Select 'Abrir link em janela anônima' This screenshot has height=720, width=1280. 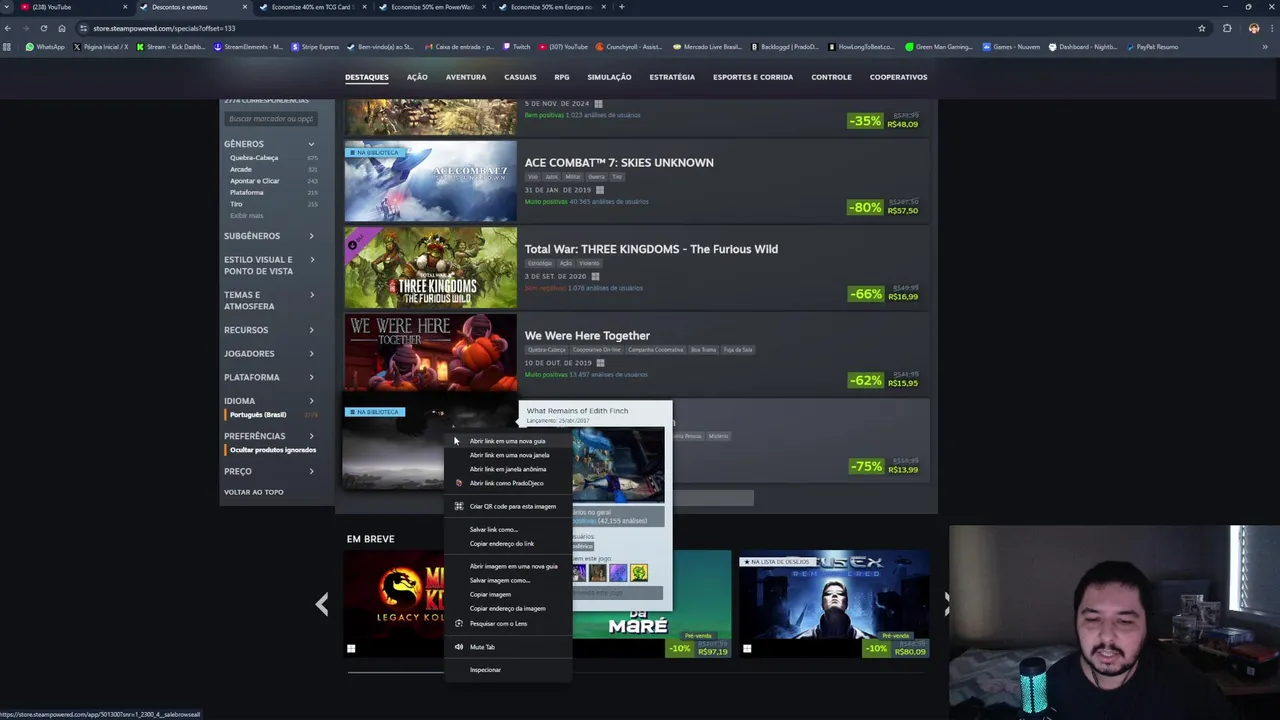pyautogui.click(x=508, y=469)
